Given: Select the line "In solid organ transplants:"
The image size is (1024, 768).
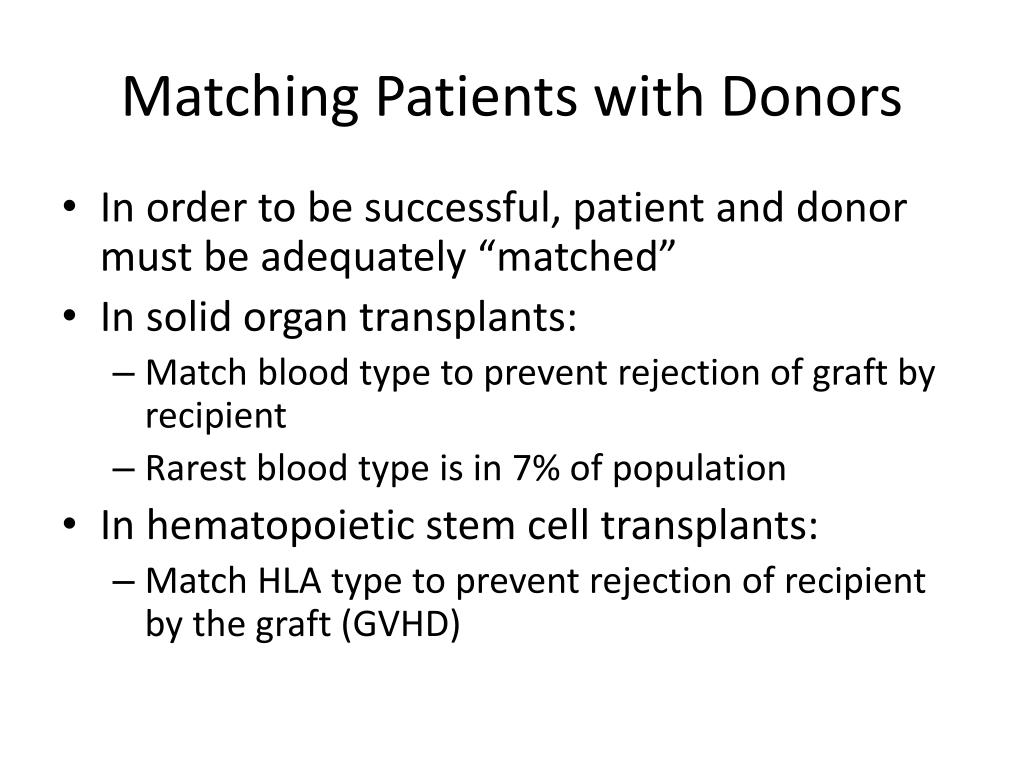Looking at the screenshot, I should pyautogui.click(x=338, y=318).
